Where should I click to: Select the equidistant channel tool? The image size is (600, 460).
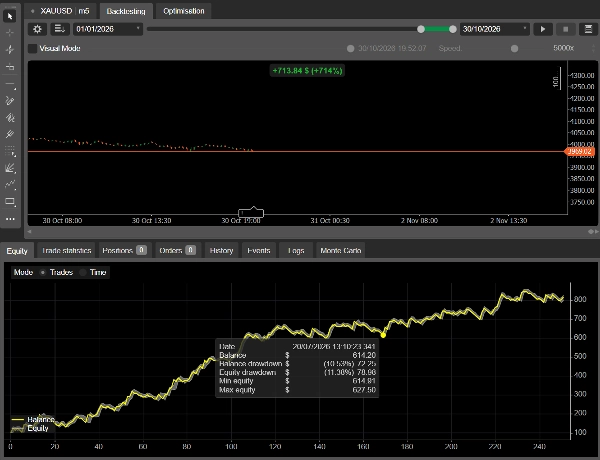pyautogui.click(x=10, y=117)
